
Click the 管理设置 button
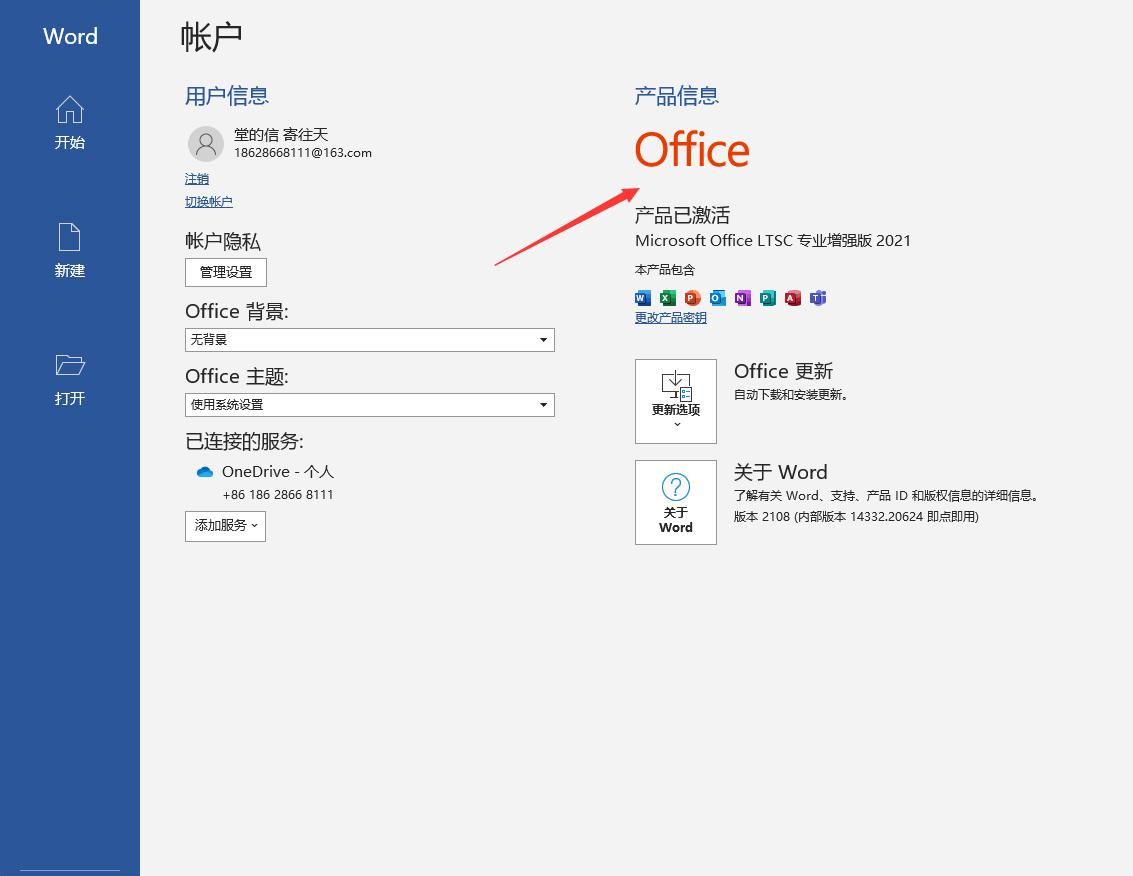pyautogui.click(x=225, y=272)
